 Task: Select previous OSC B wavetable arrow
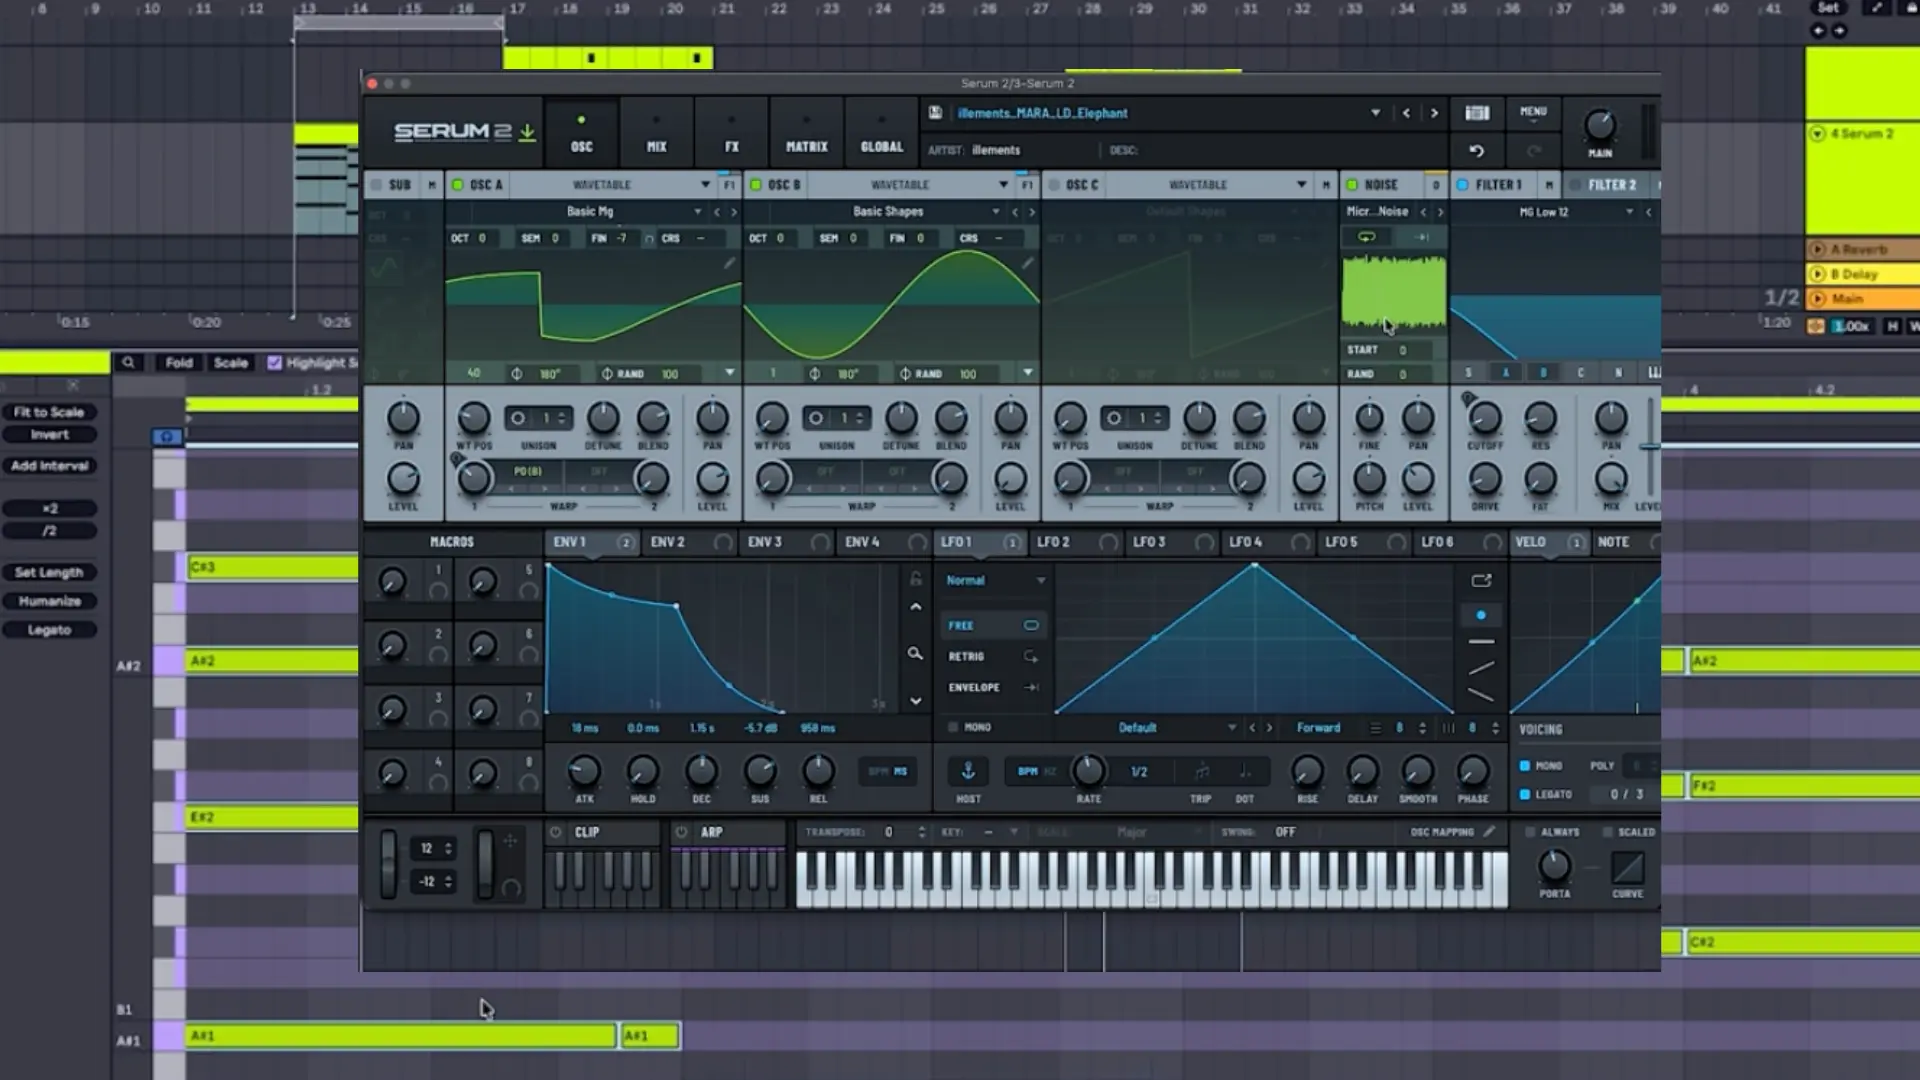[1015, 212]
